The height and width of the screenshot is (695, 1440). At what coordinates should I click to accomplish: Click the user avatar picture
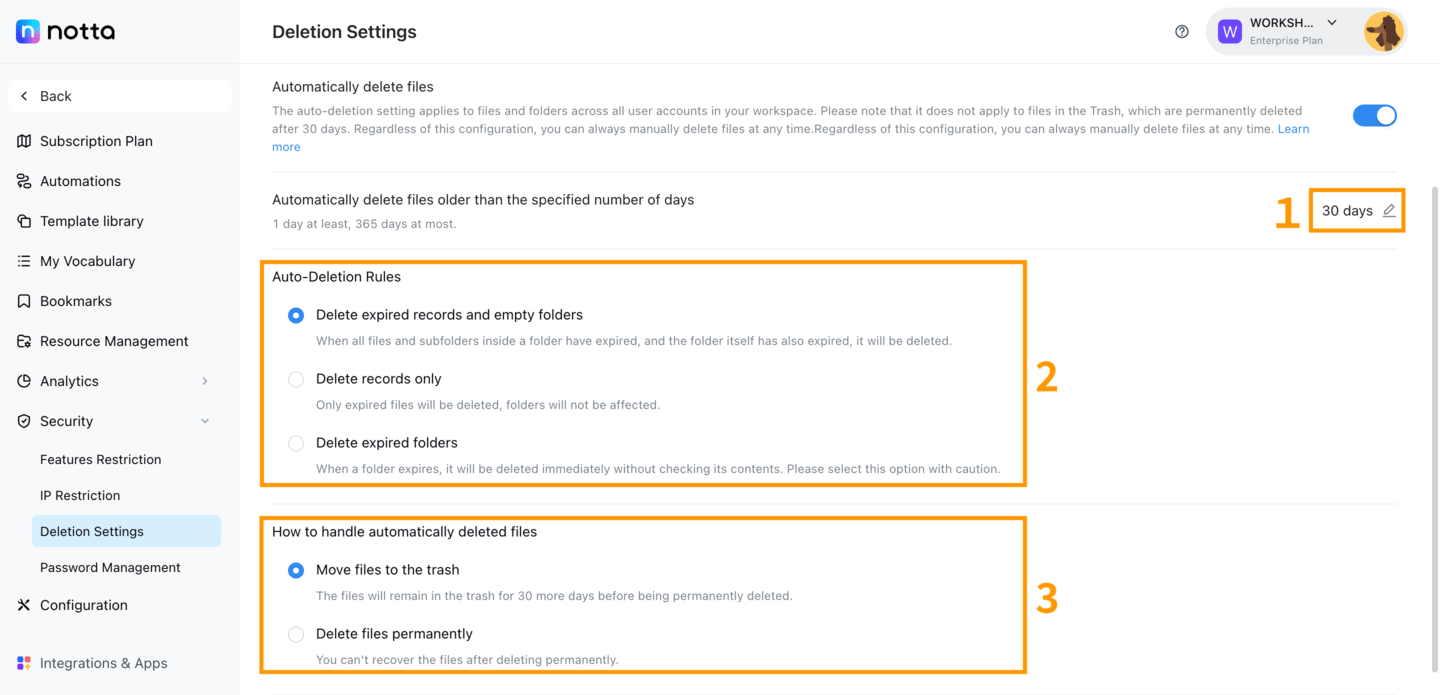(1384, 32)
